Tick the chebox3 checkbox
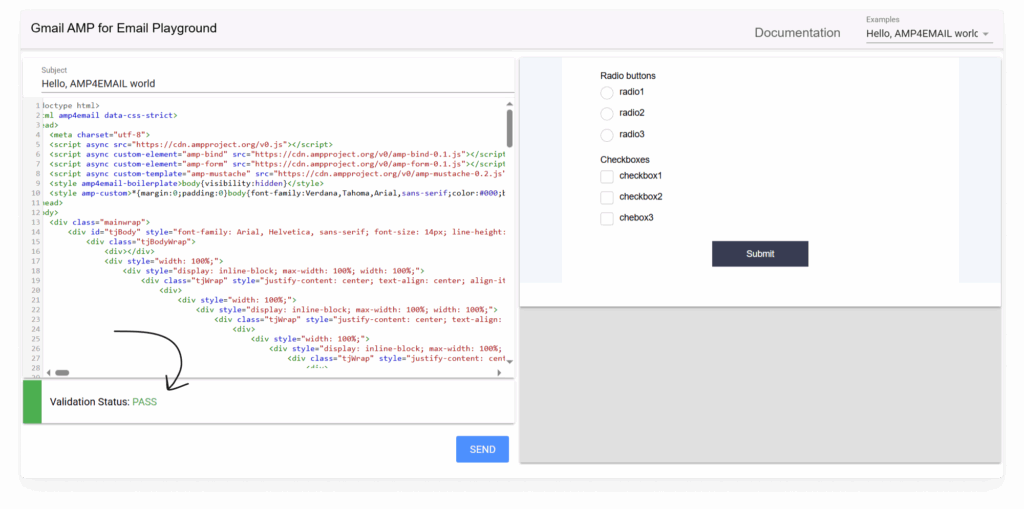The image size is (1024, 509). click(x=606, y=218)
